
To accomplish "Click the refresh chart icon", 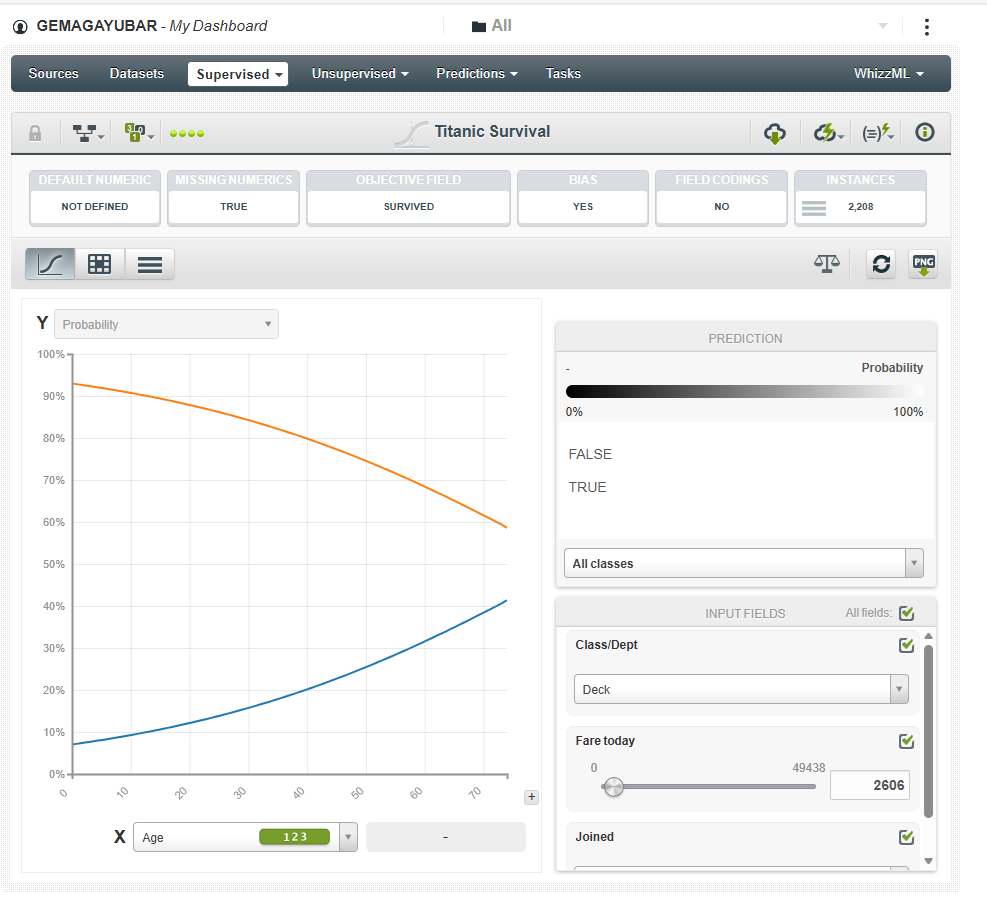I will pyautogui.click(x=880, y=264).
